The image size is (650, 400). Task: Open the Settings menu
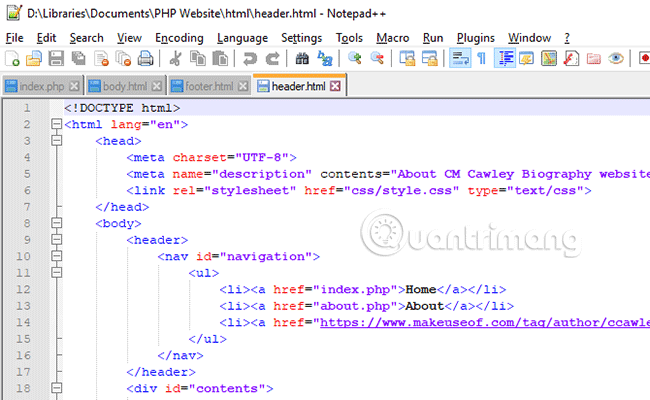click(x=301, y=38)
